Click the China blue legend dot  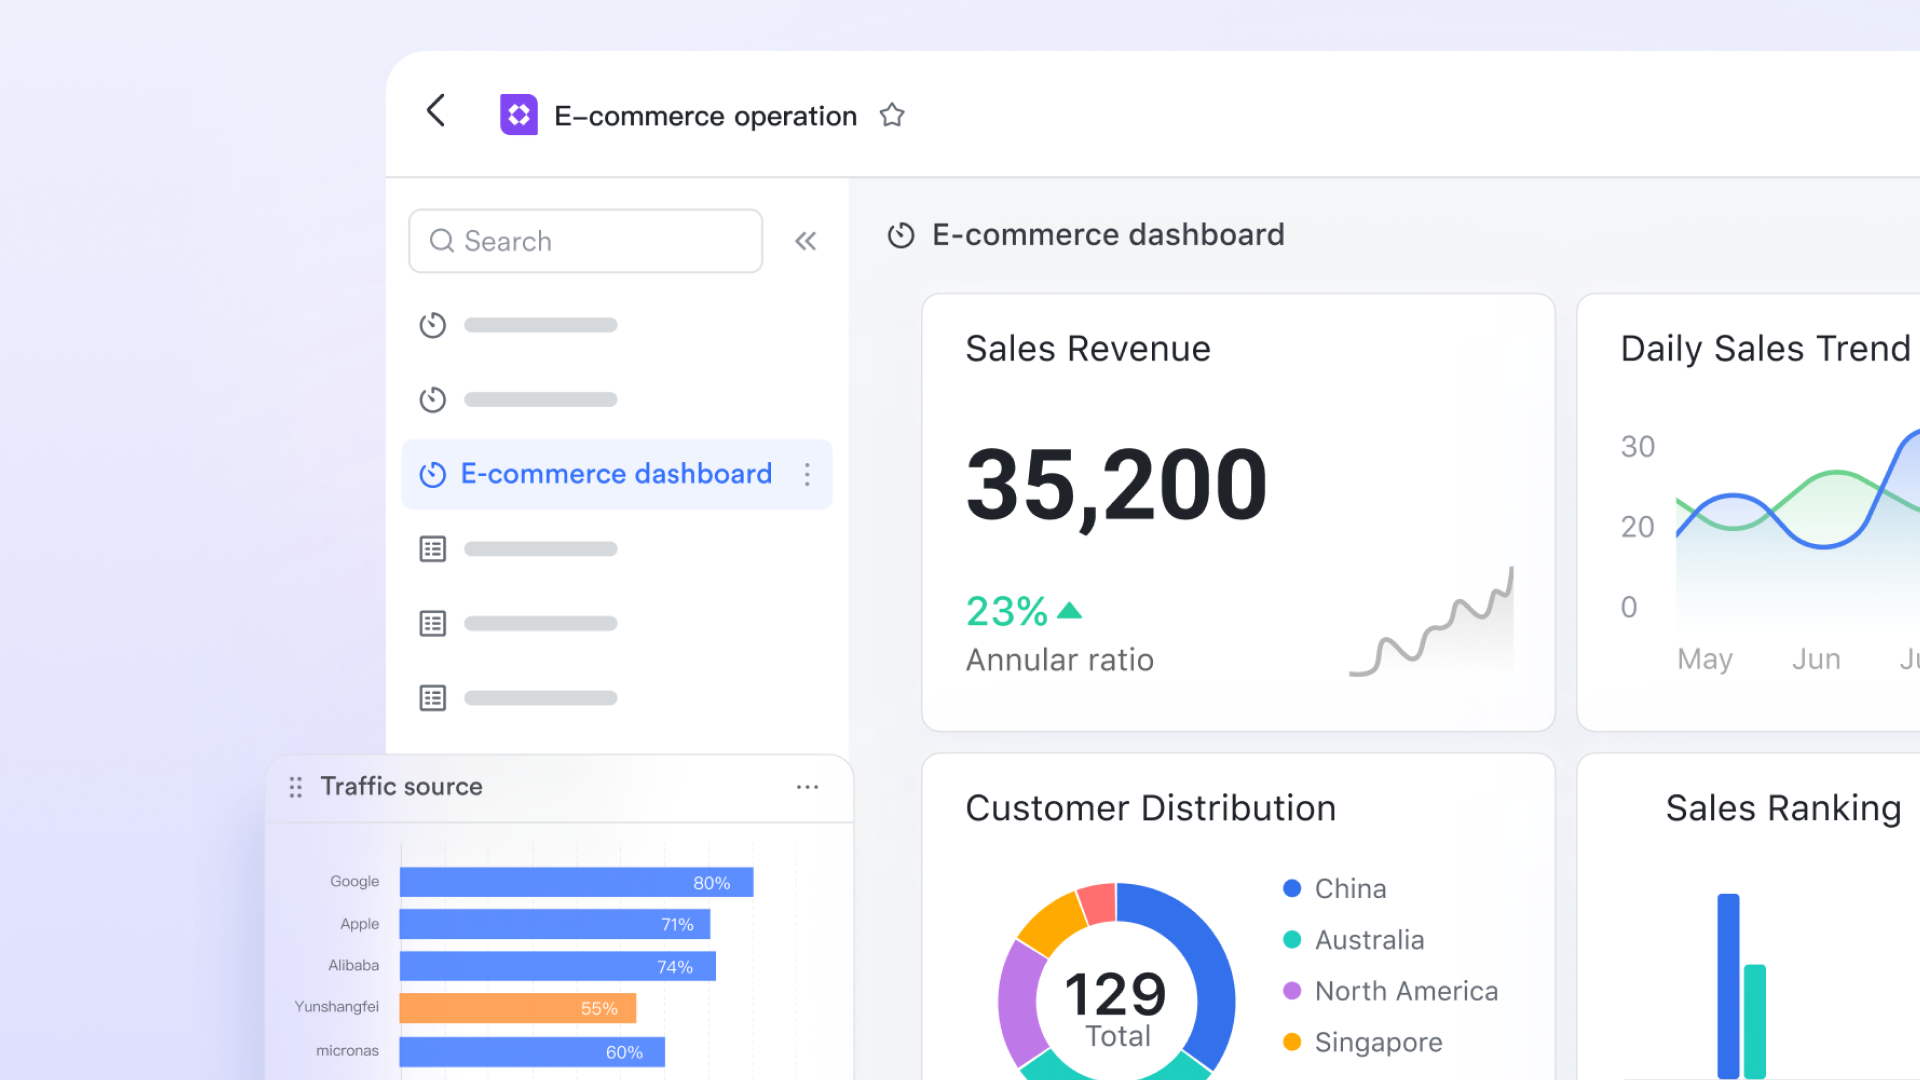(x=1292, y=888)
